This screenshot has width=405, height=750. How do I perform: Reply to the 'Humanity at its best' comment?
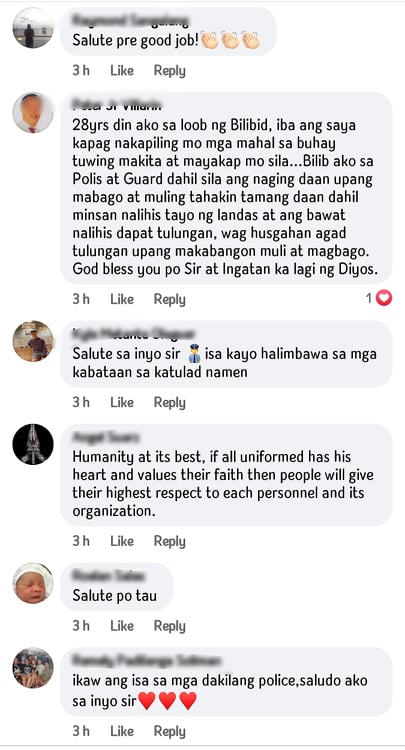click(x=169, y=541)
